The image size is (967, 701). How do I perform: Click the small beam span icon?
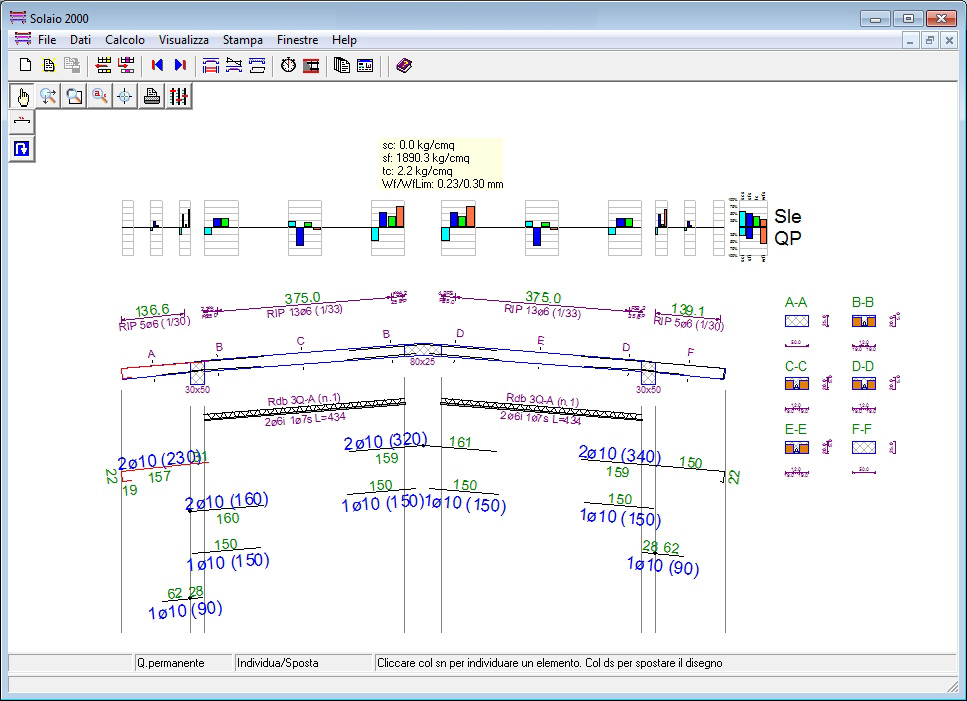point(22,121)
